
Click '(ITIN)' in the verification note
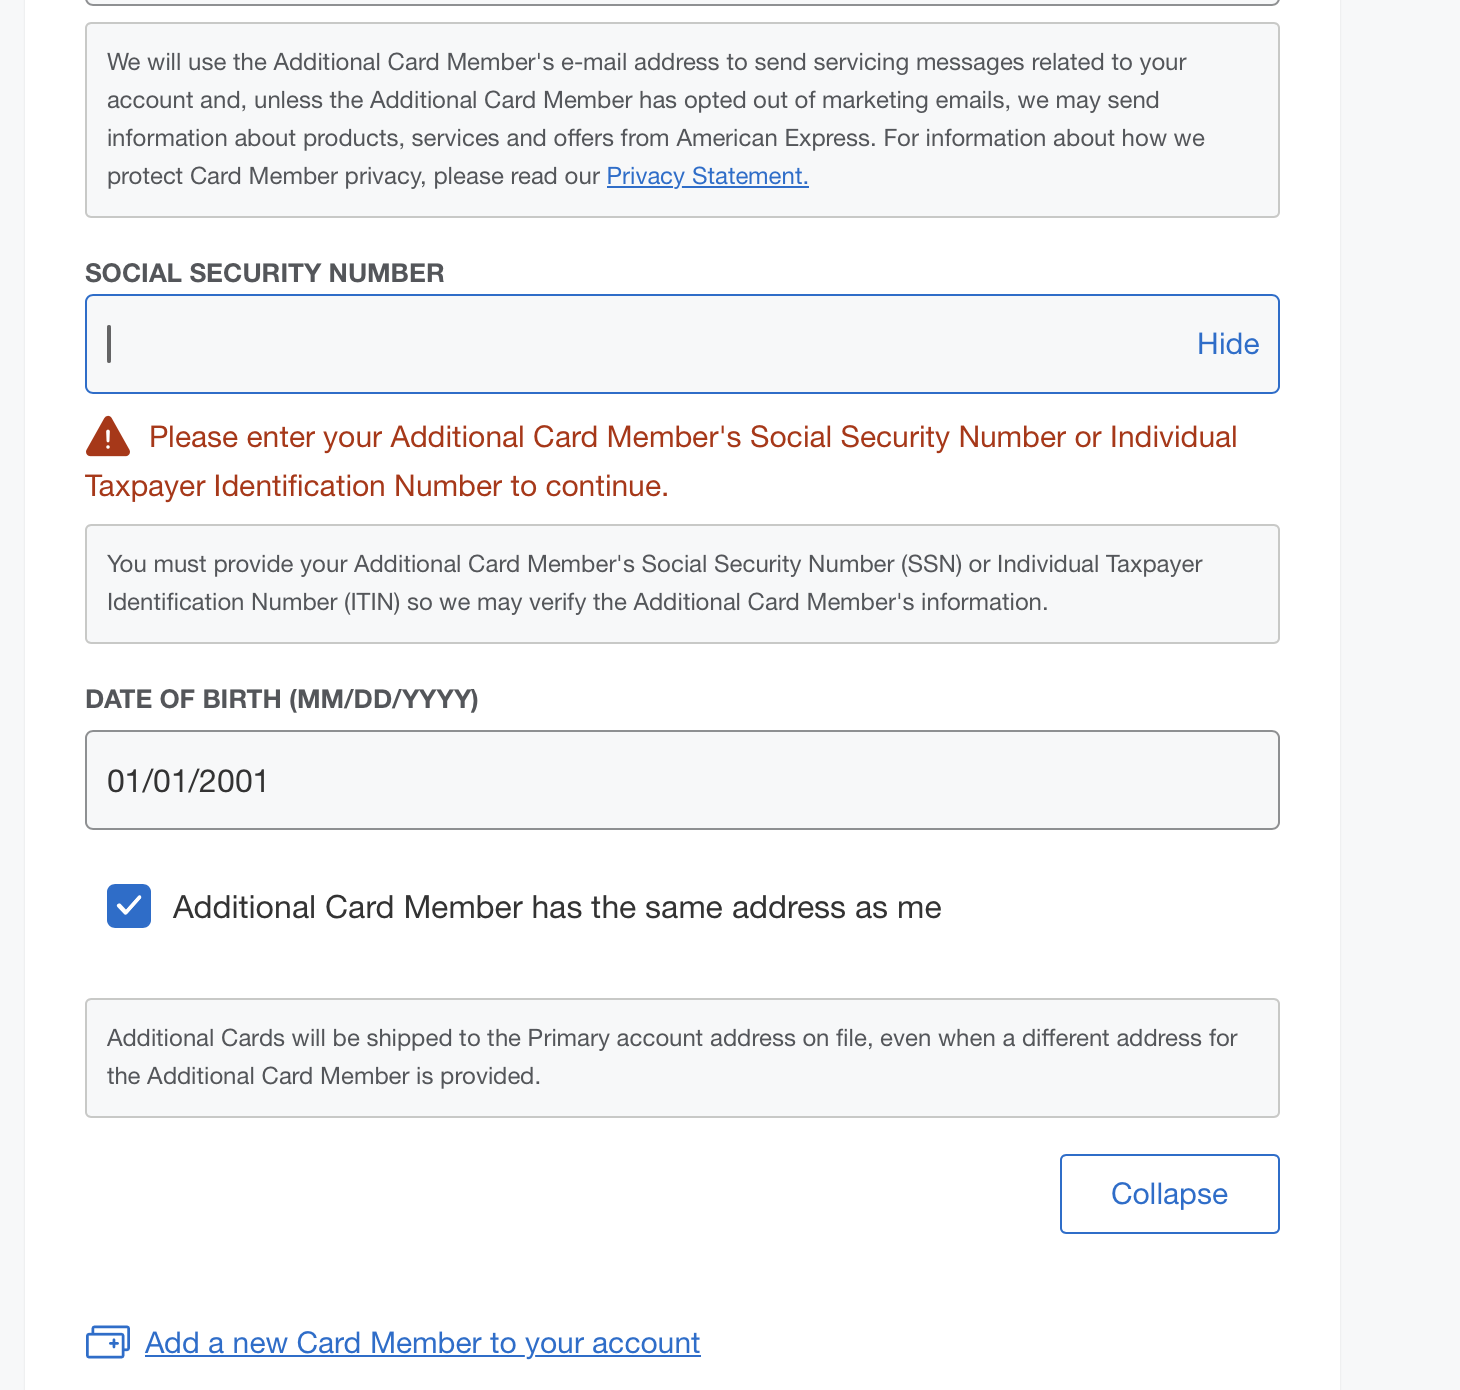[x=373, y=602]
